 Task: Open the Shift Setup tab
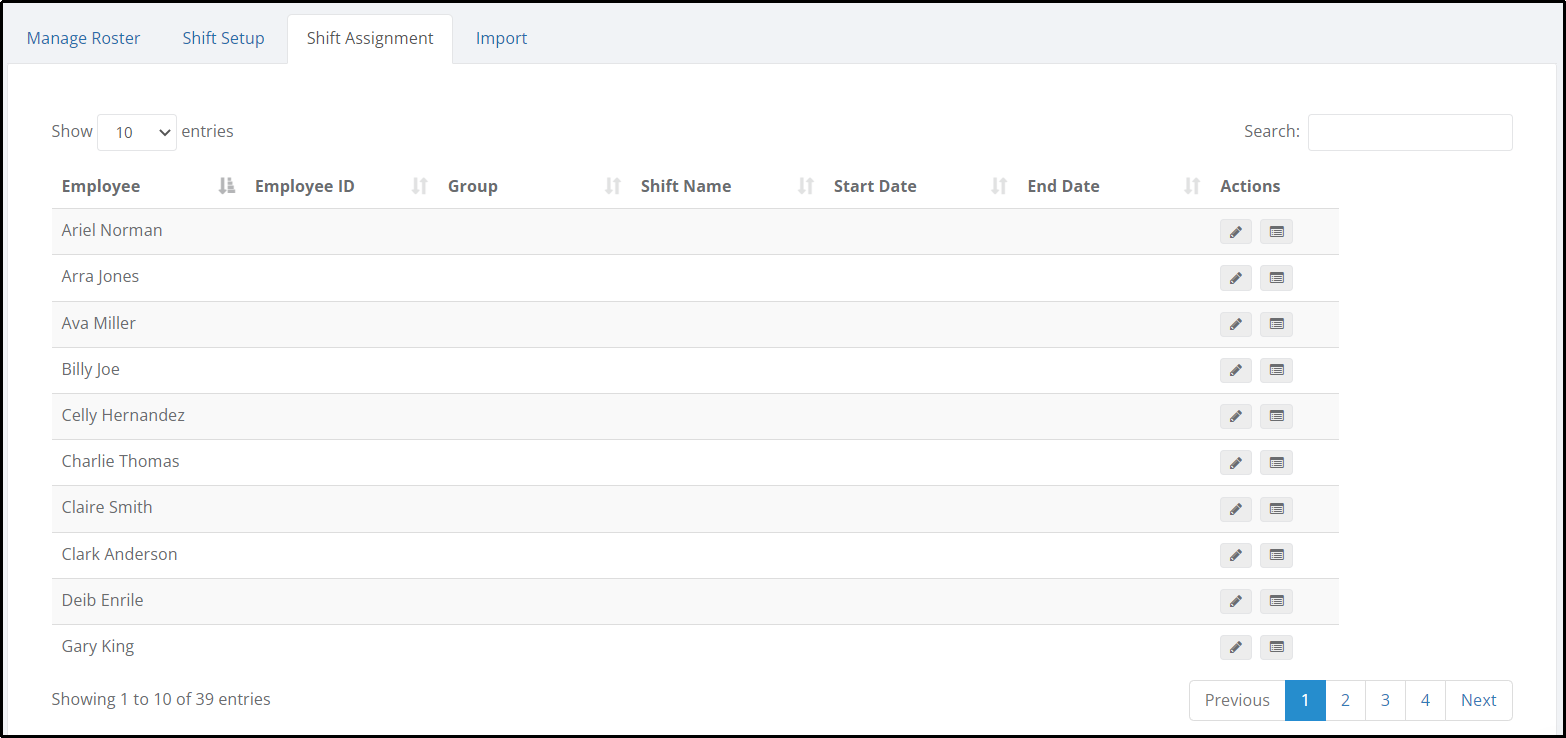(x=223, y=38)
